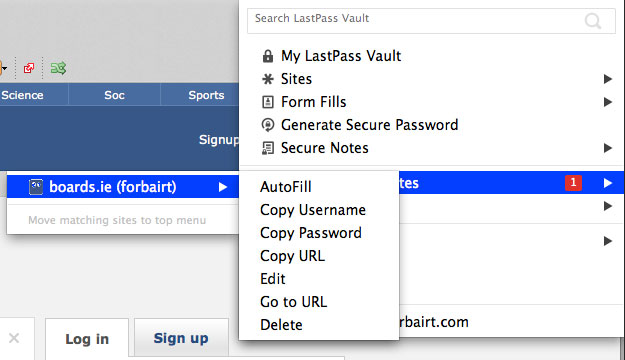The height and width of the screenshot is (360, 625).
Task: Click the boards.ie site favicon
Action: [36, 187]
